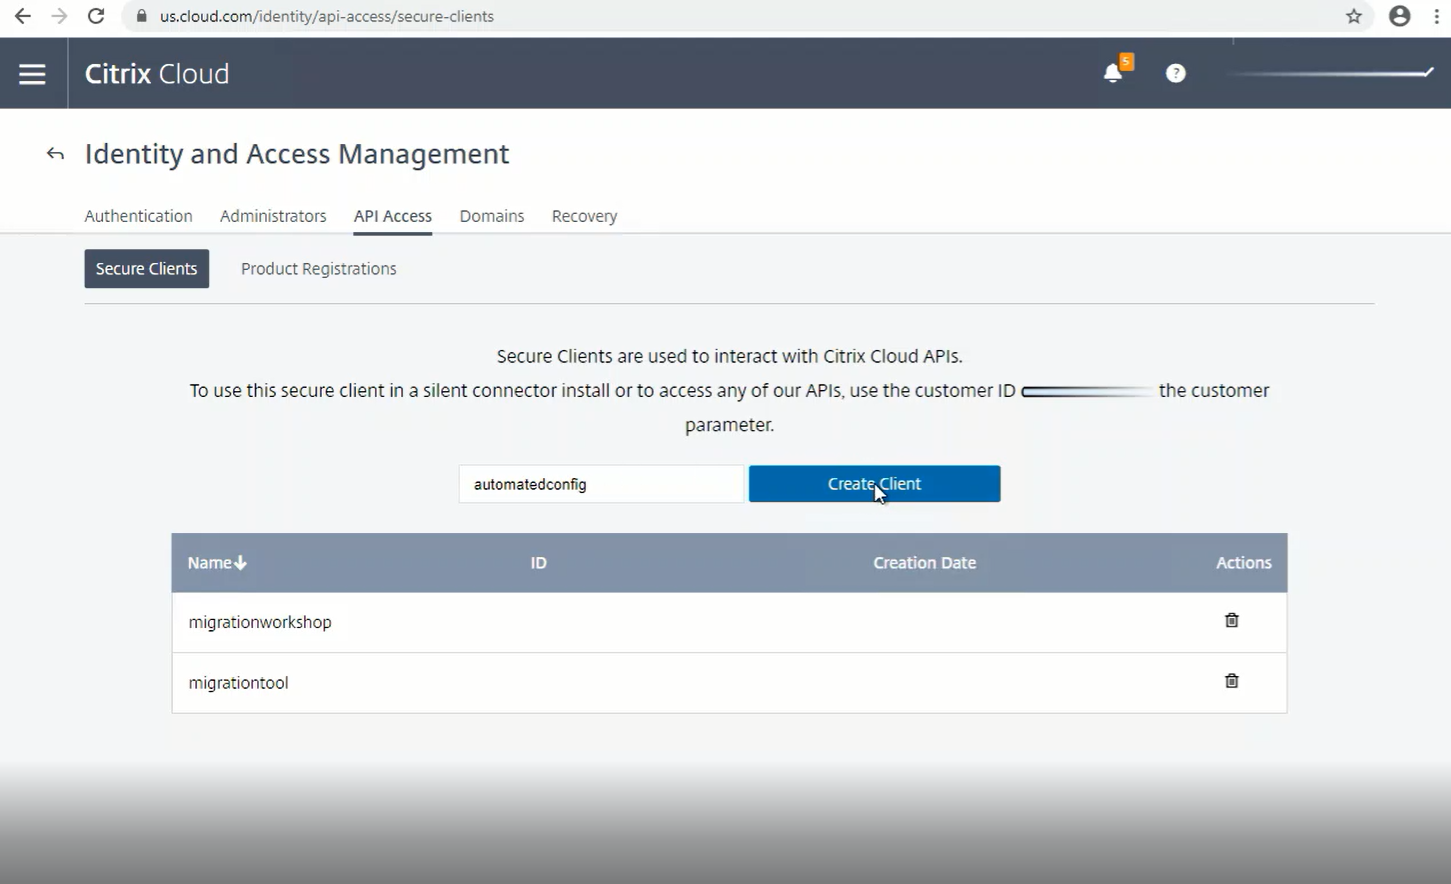Open browser profile avatar
This screenshot has height=884, width=1451.
click(x=1400, y=16)
